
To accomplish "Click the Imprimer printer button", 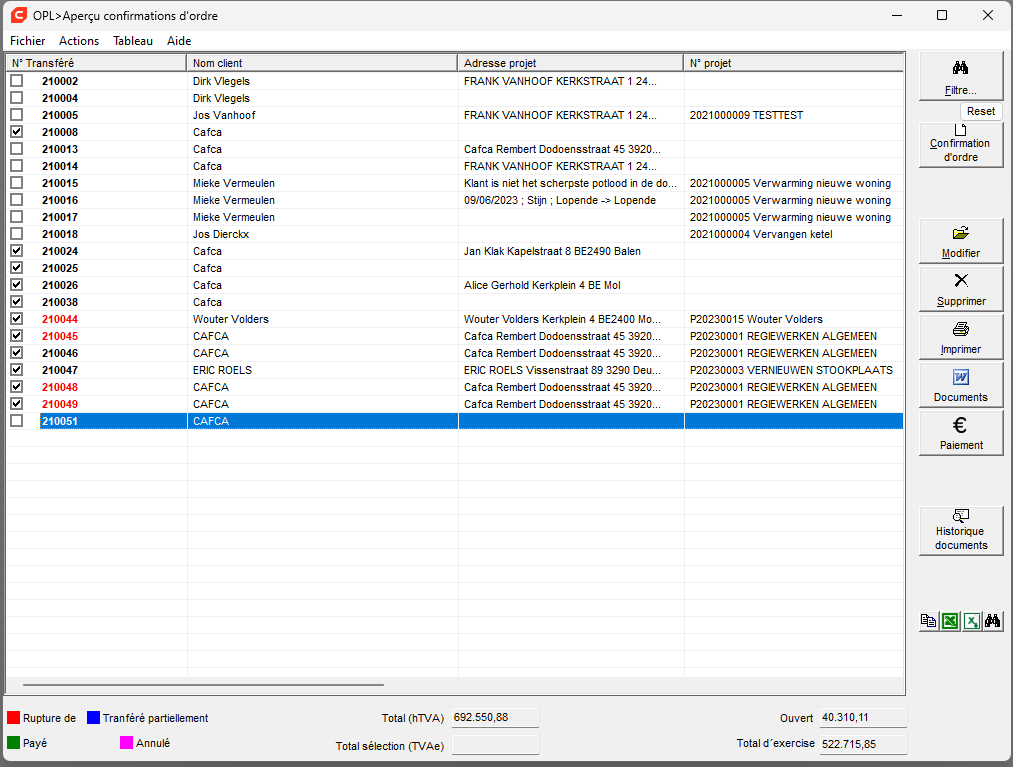I will coord(961,337).
